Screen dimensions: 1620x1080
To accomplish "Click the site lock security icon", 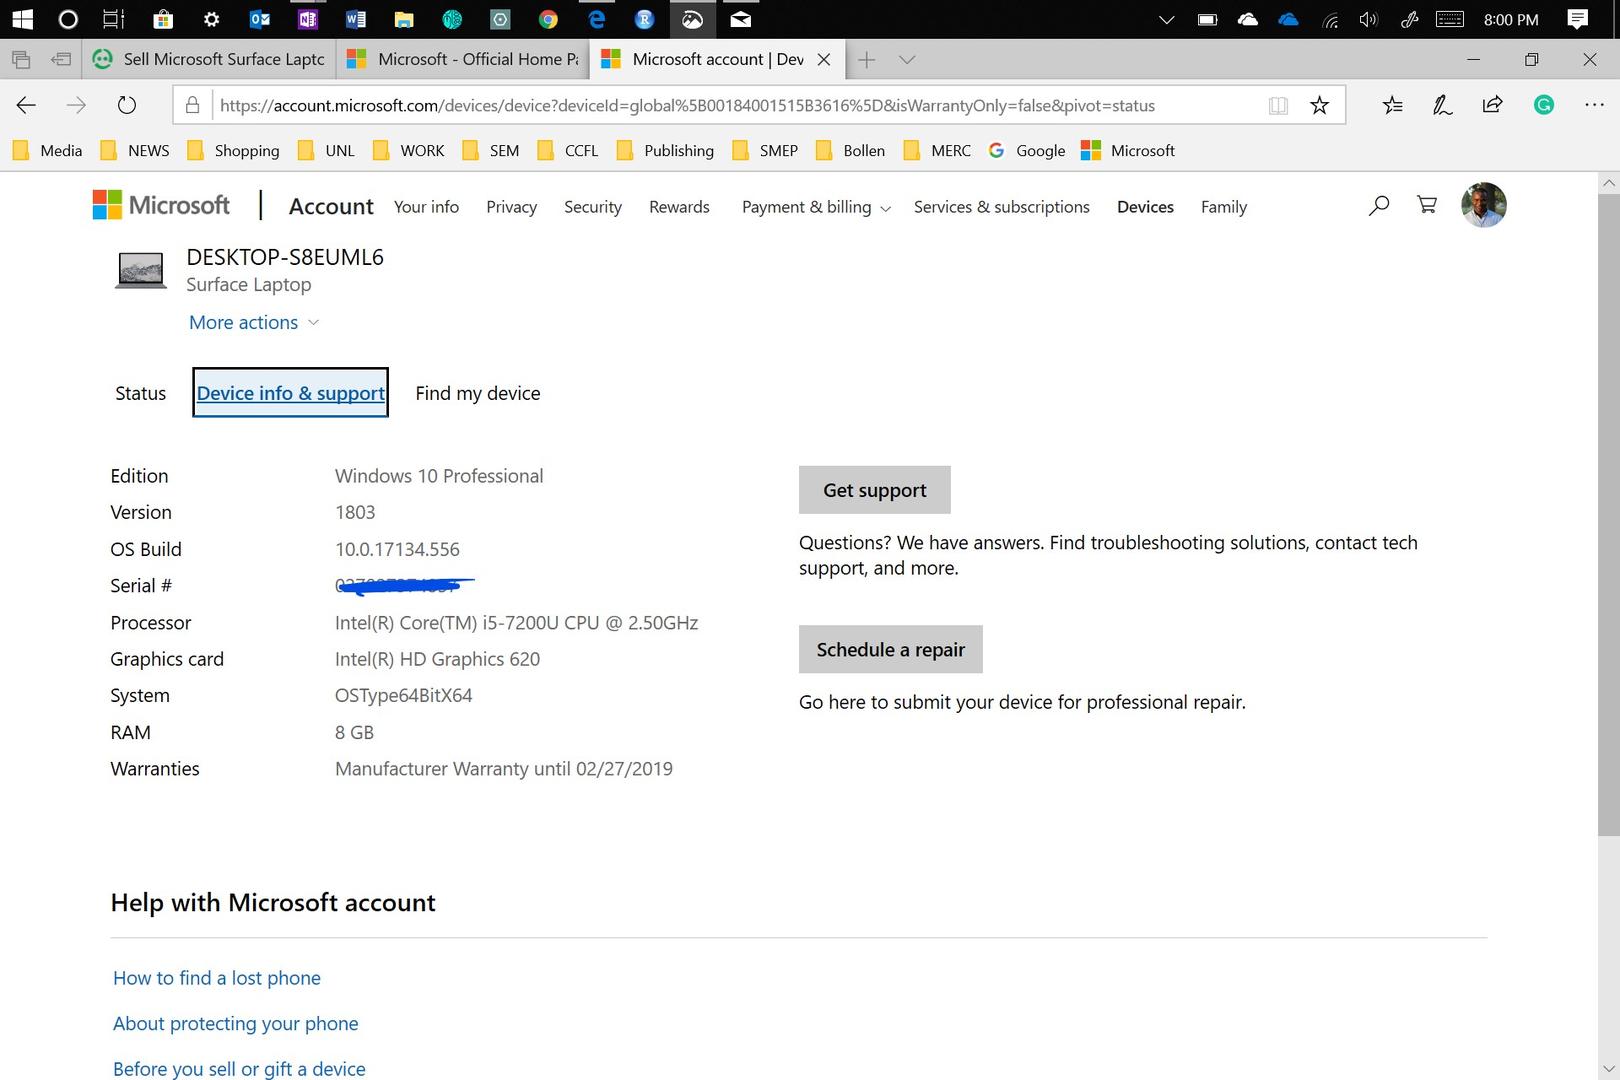I will (194, 105).
